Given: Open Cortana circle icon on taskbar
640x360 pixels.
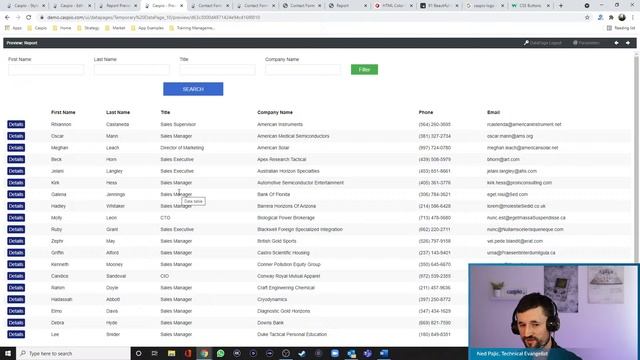Looking at the screenshot, I should [x=138, y=353].
